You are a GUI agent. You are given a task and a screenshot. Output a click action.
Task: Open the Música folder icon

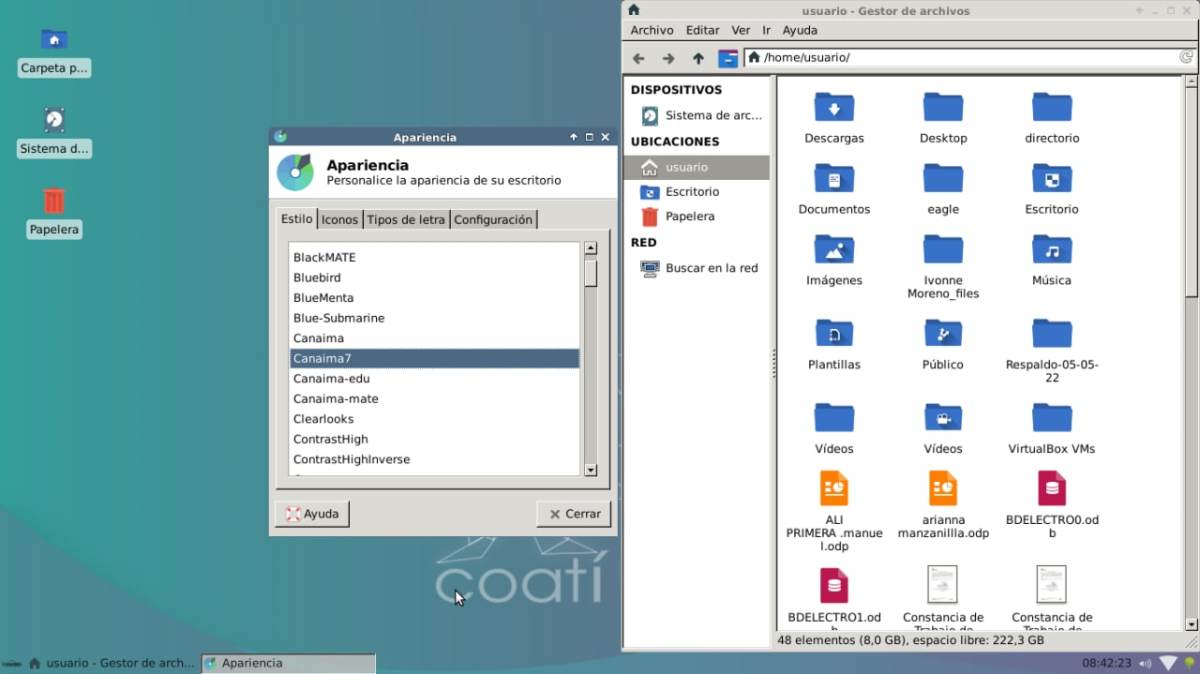point(1051,250)
